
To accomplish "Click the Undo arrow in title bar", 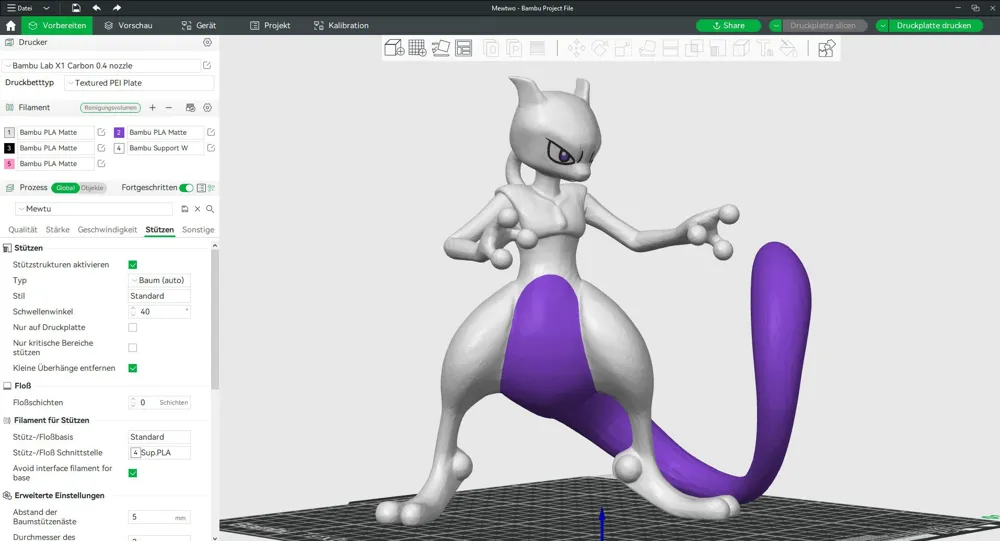I will tap(96, 8).
